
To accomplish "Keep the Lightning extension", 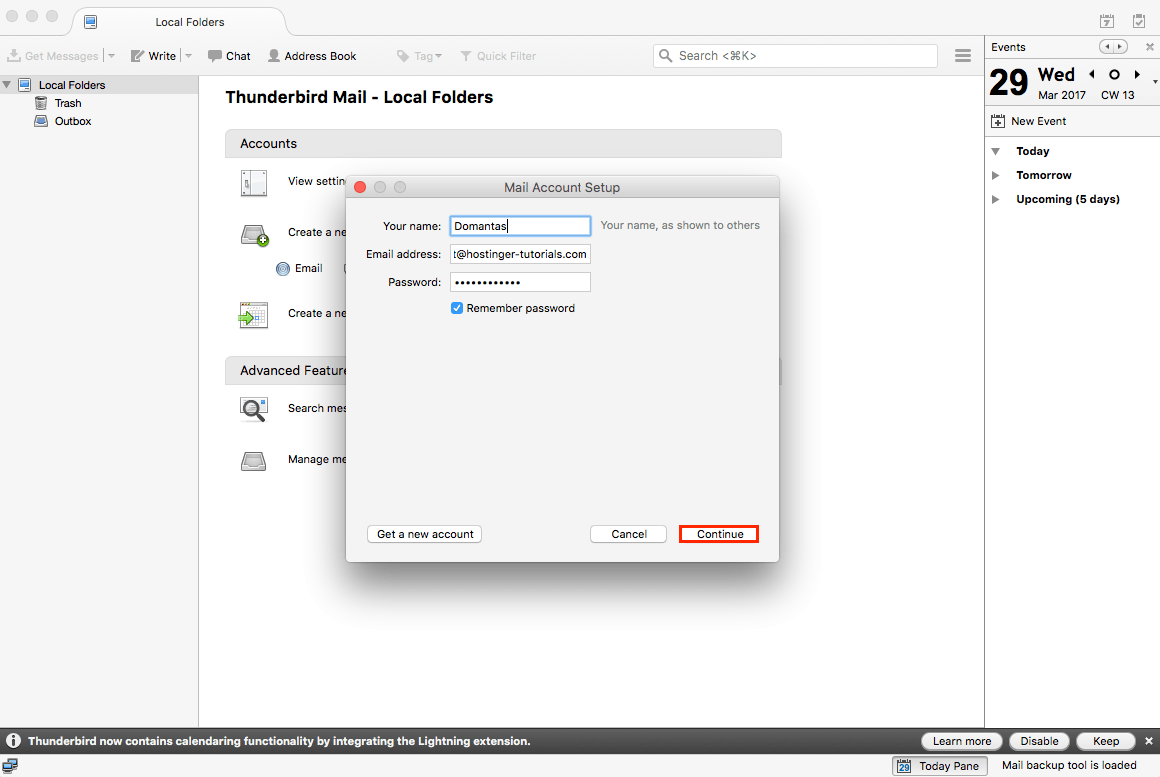I will 1106,741.
